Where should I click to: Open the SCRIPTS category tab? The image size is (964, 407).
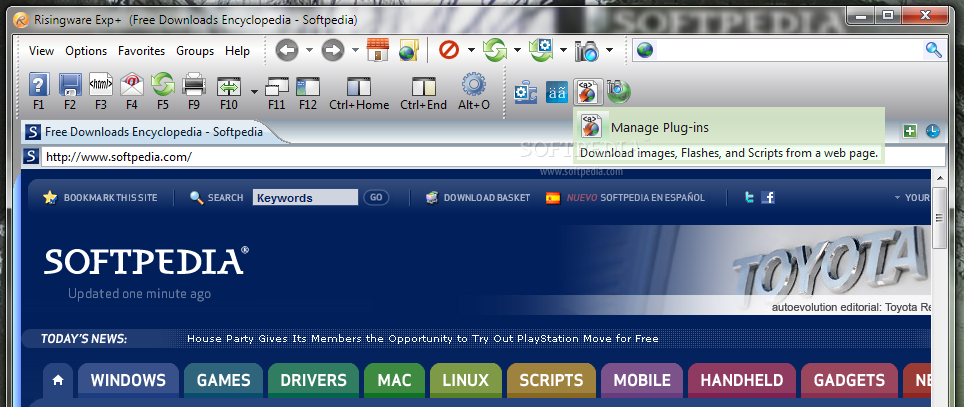pos(551,381)
